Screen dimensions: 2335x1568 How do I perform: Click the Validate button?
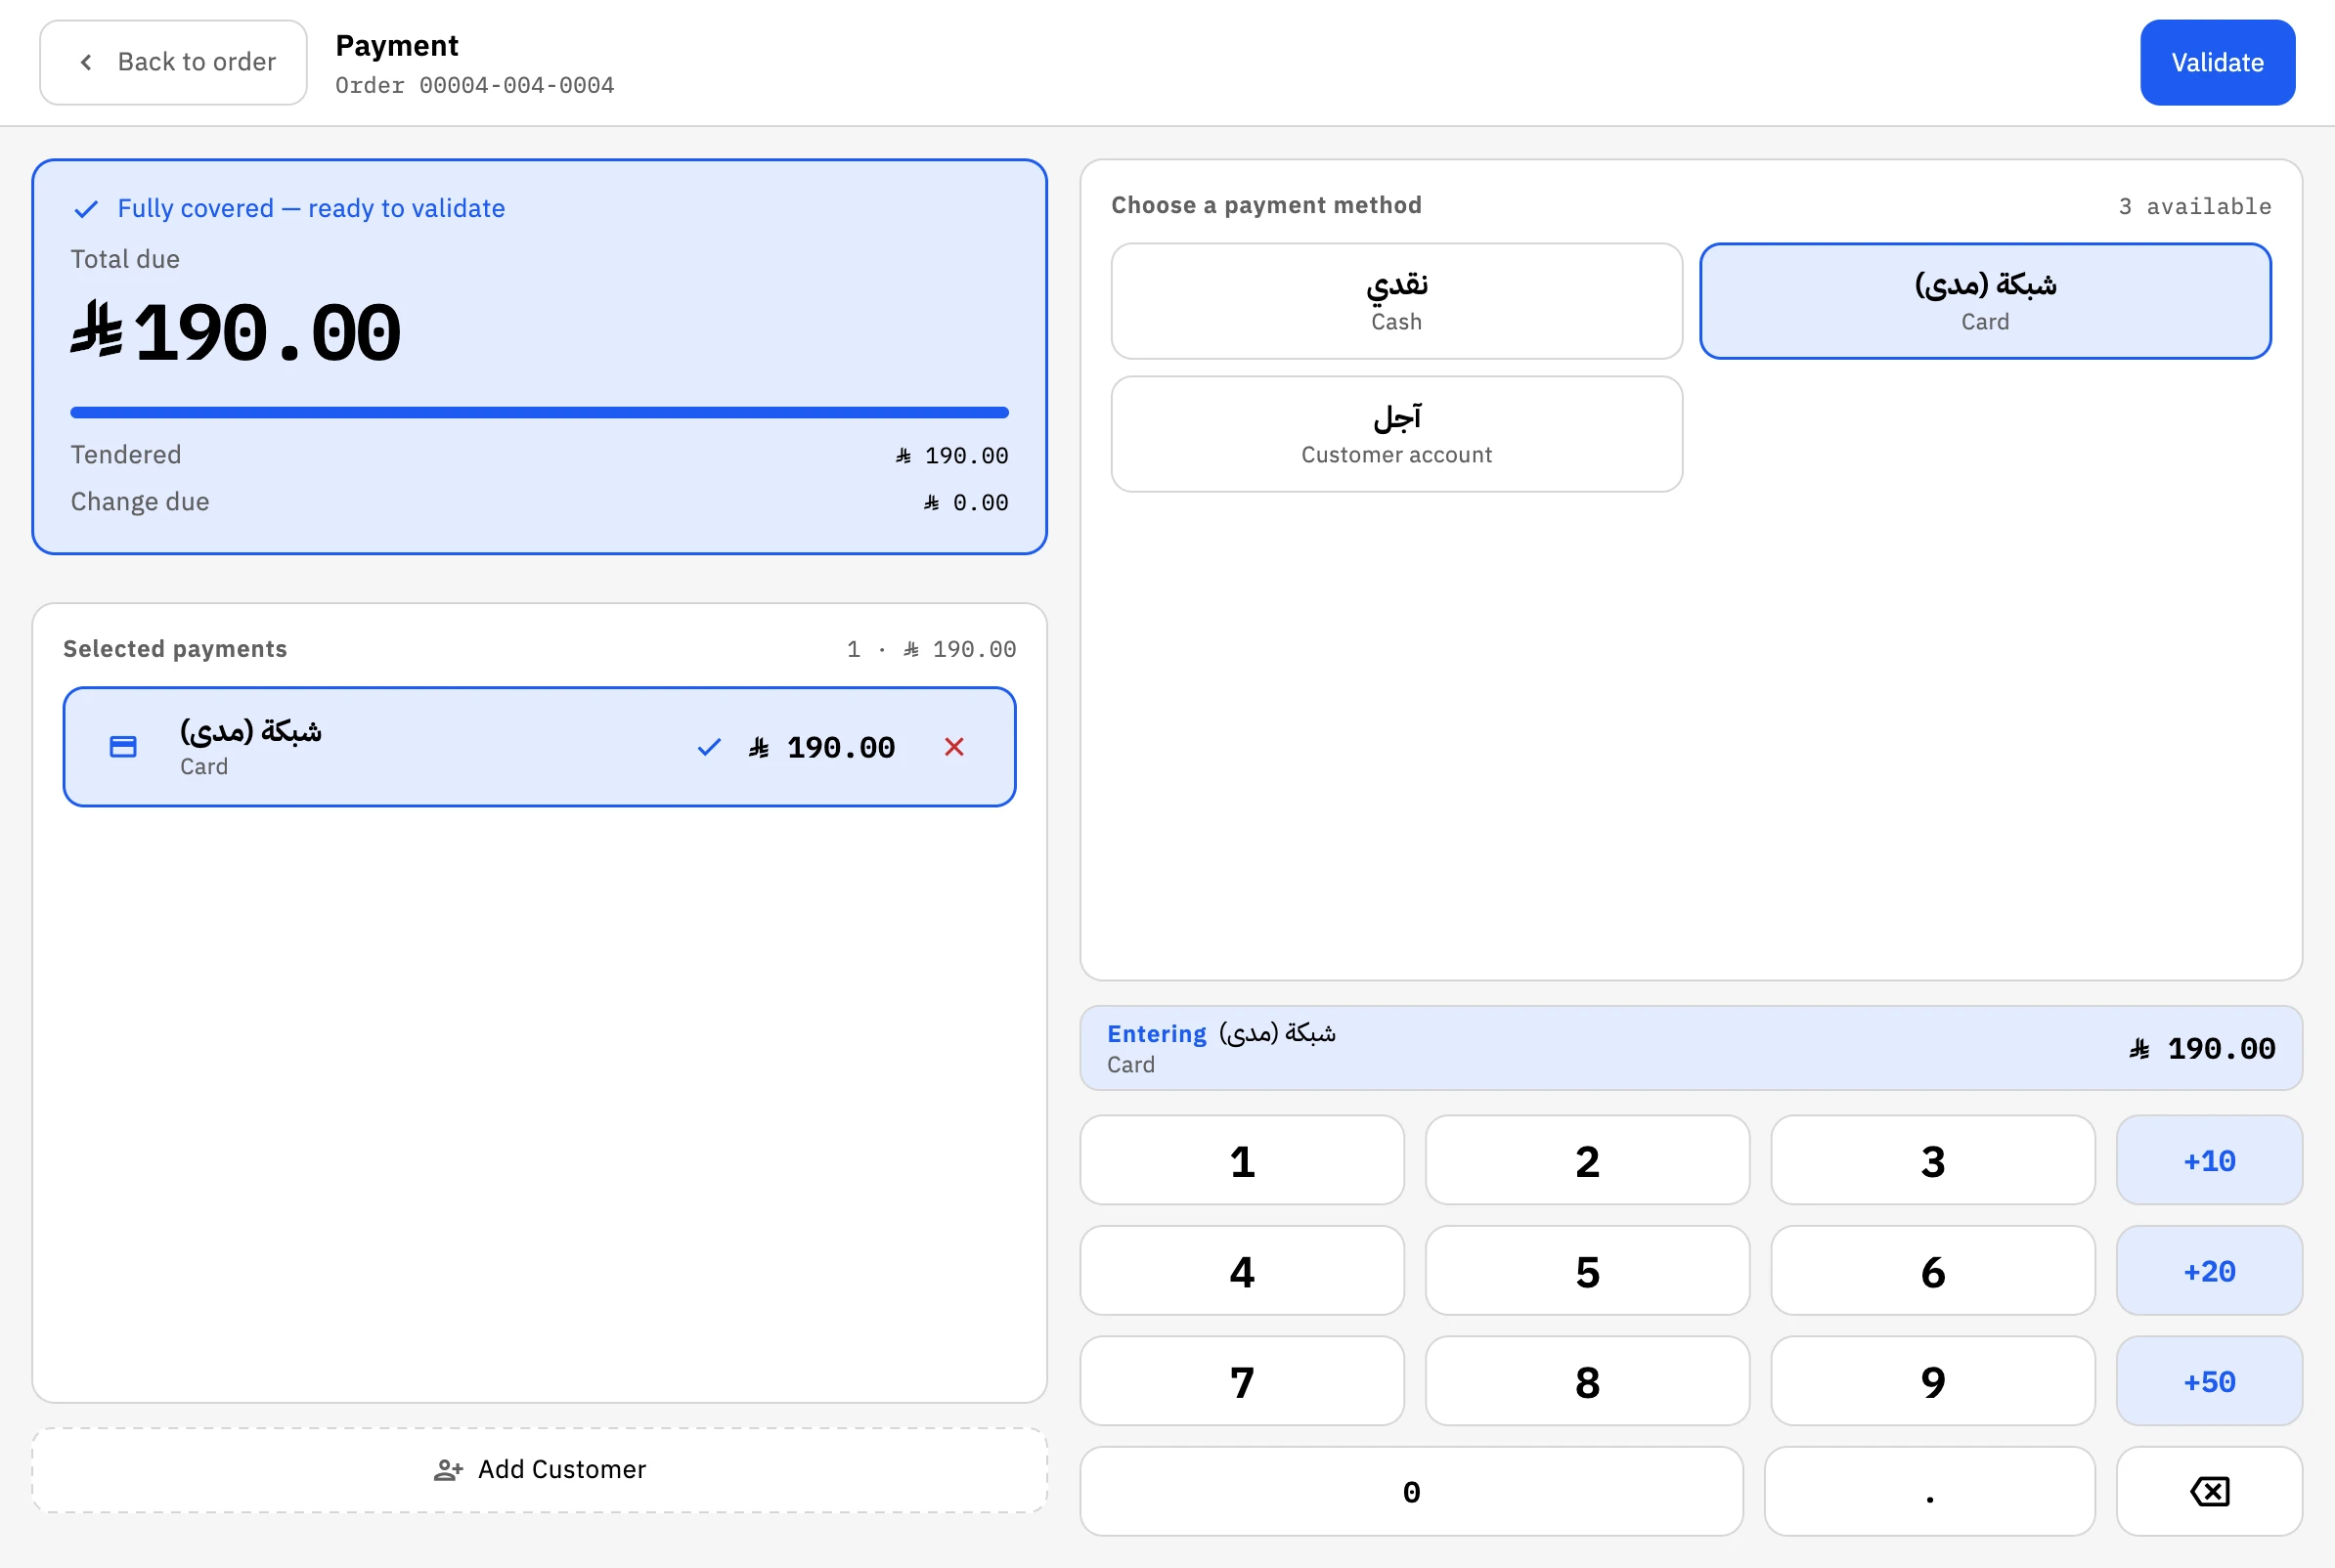(2217, 62)
